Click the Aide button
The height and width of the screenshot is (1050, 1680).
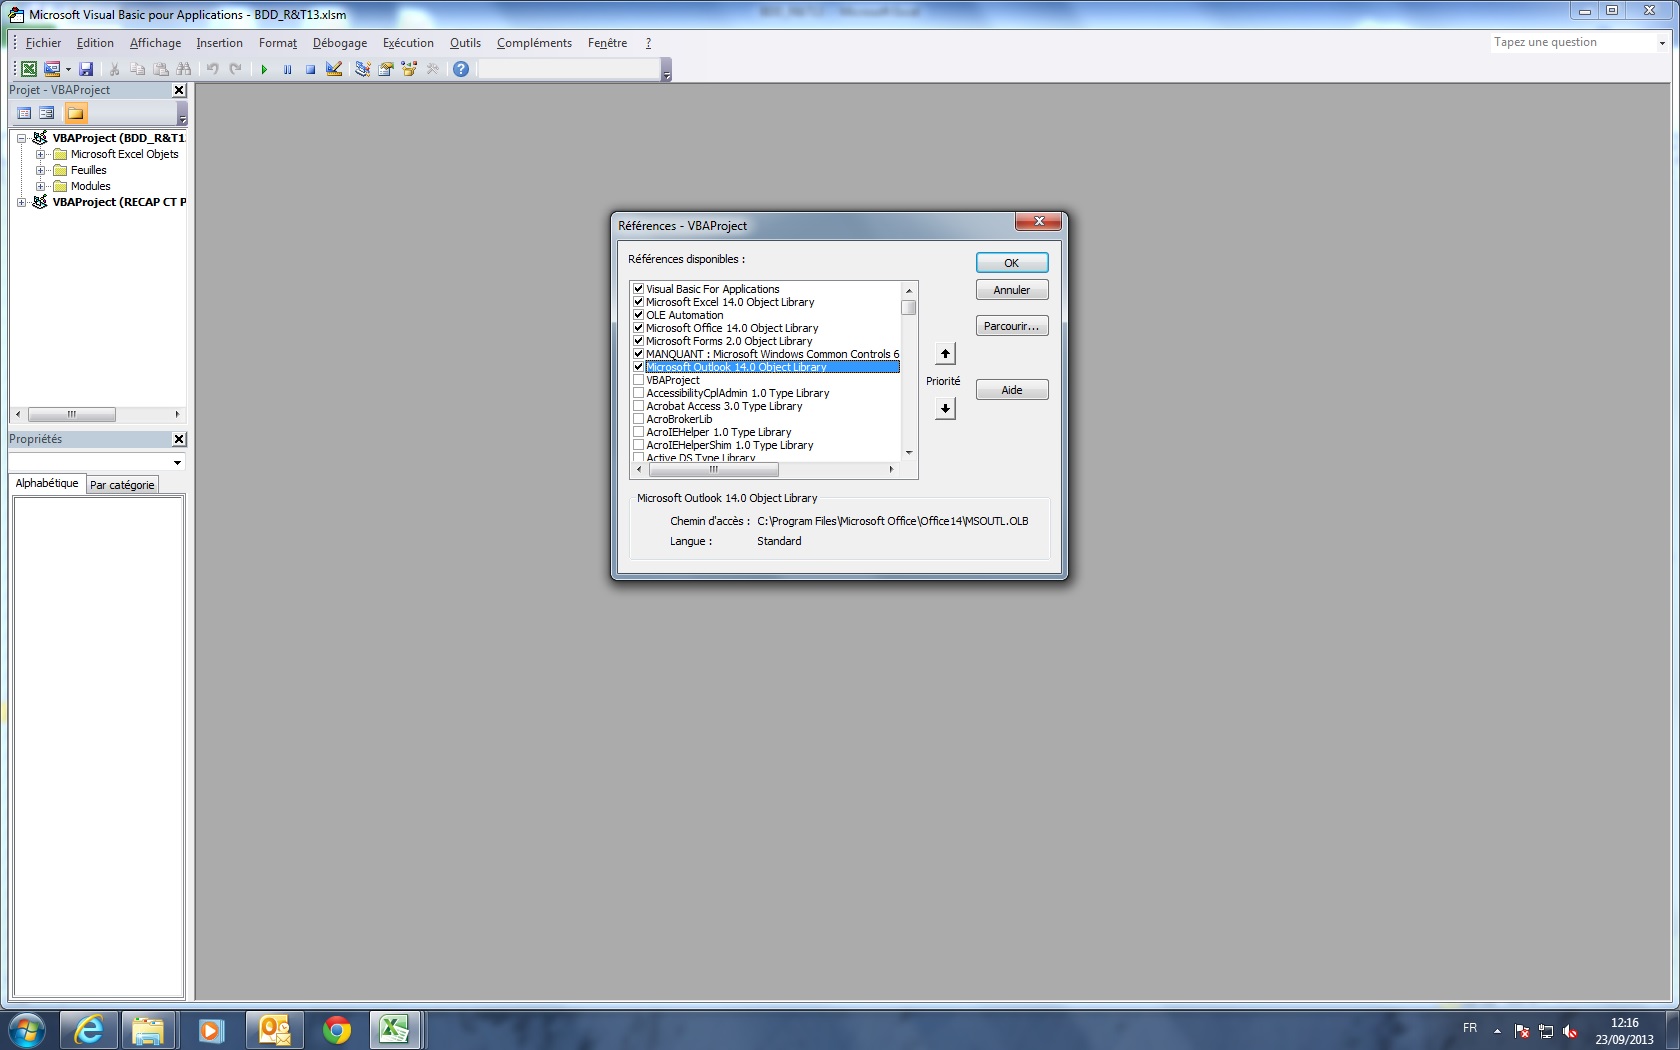point(1012,390)
